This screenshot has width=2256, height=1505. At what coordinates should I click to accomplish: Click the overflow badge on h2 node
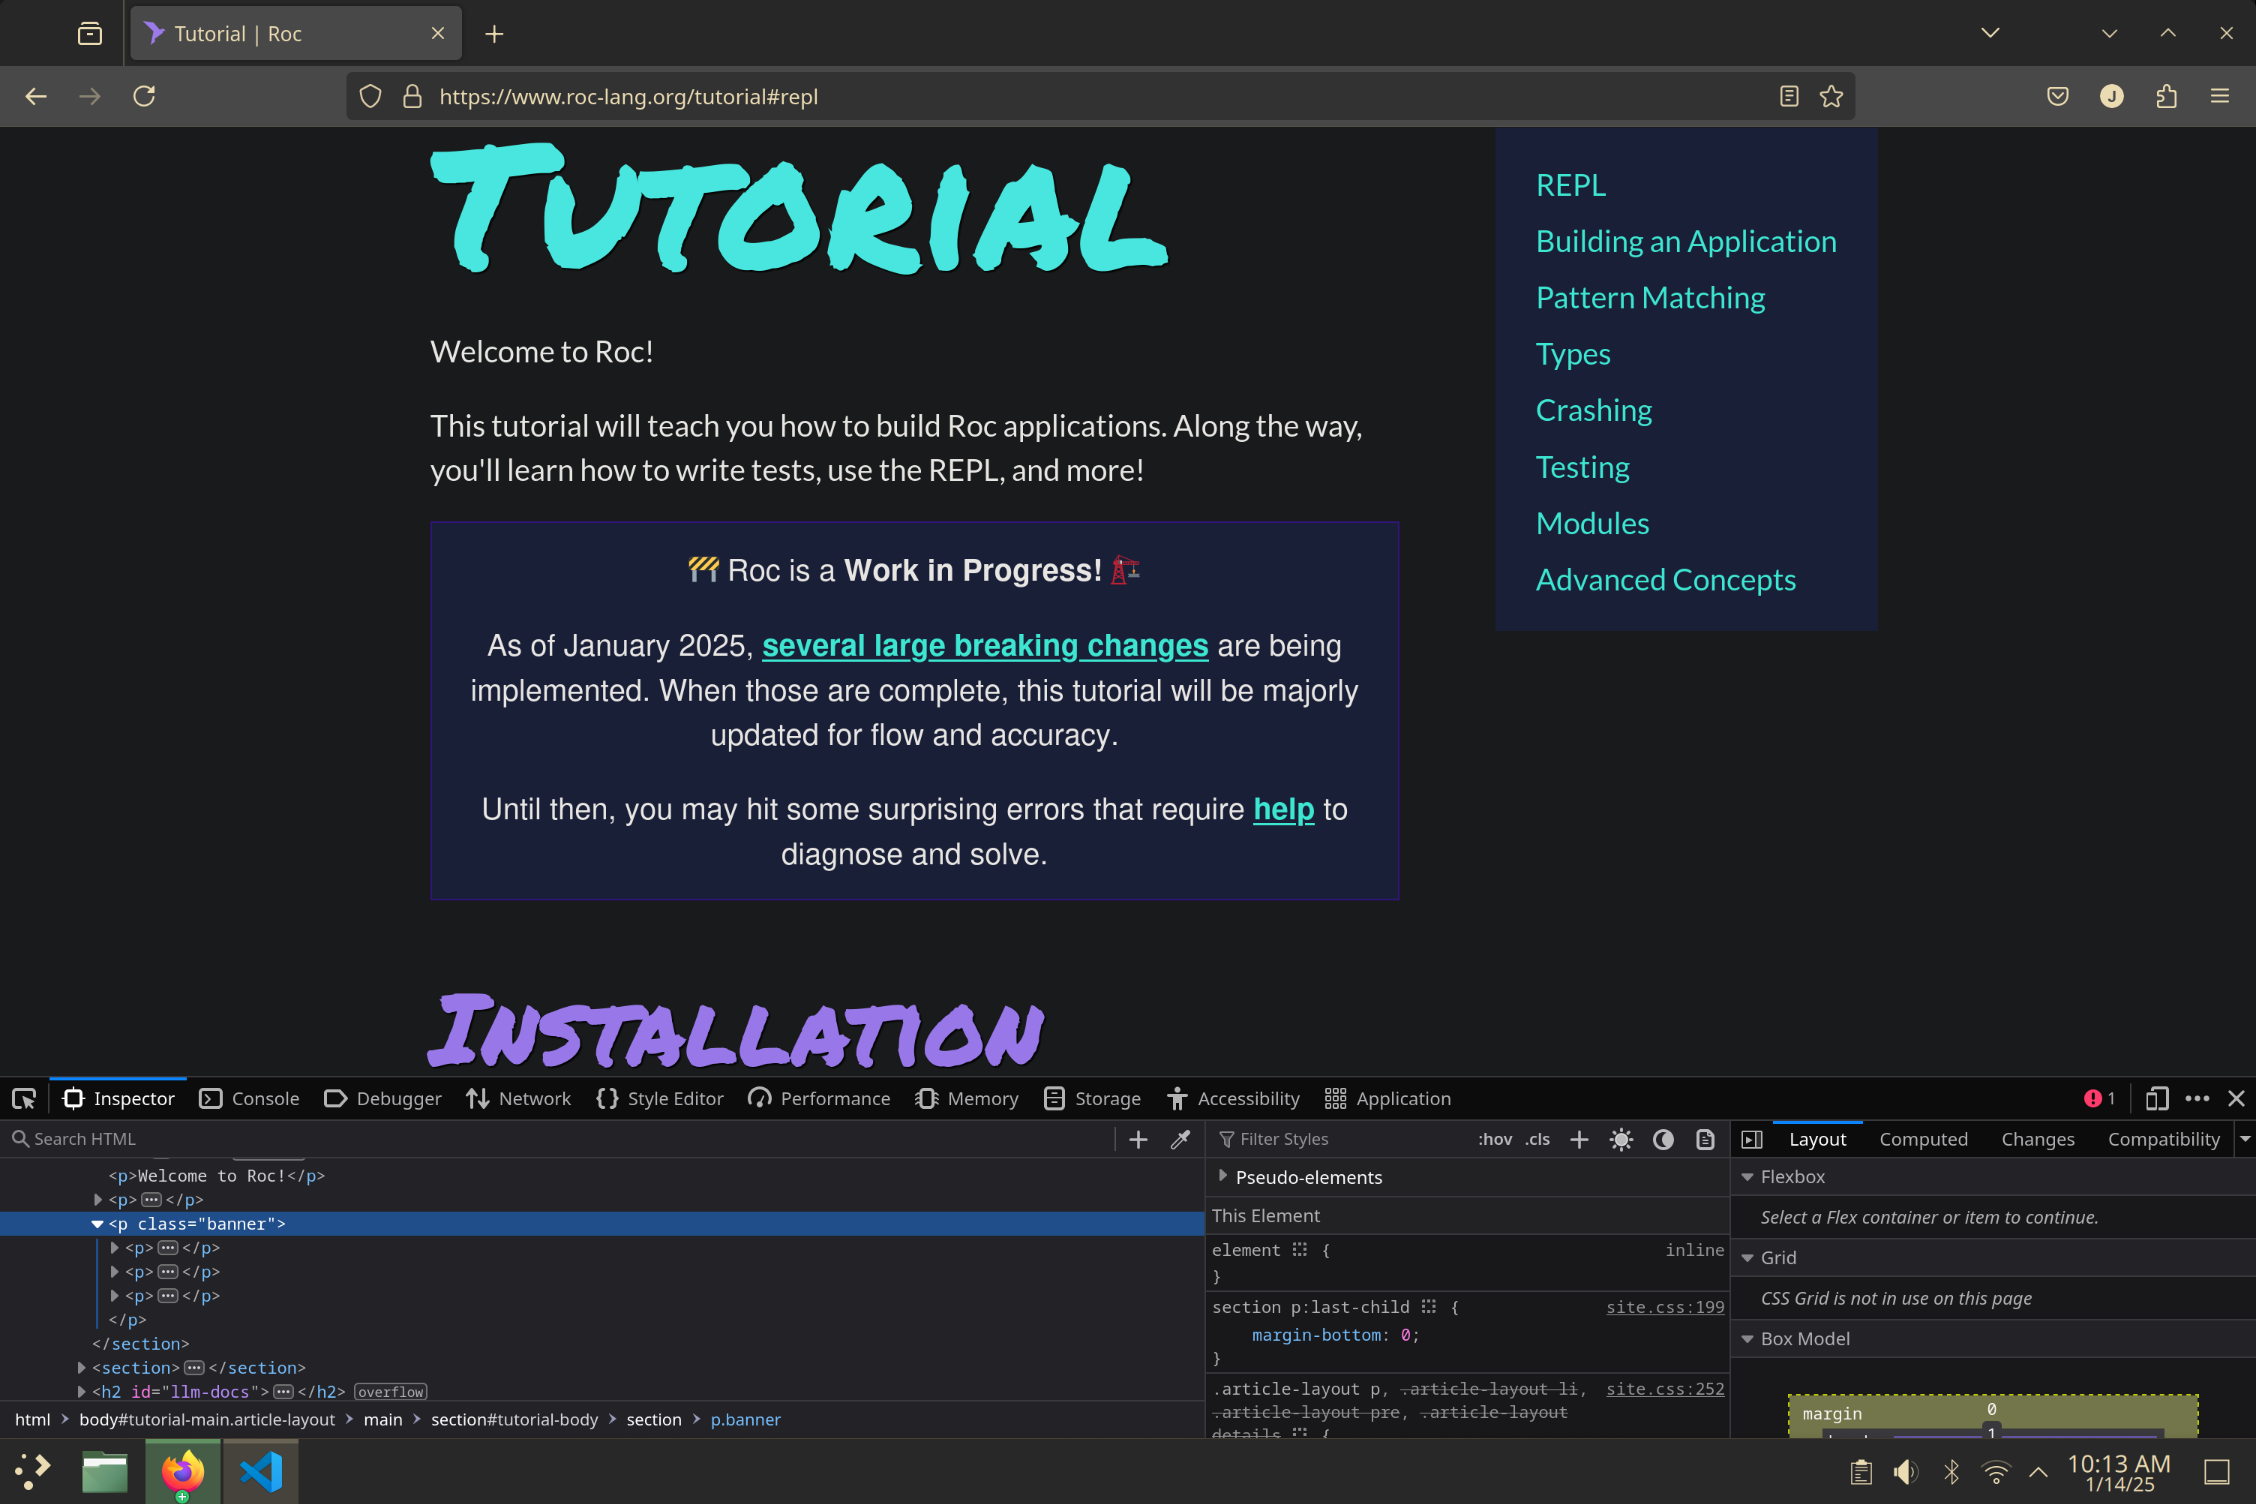390,1393
